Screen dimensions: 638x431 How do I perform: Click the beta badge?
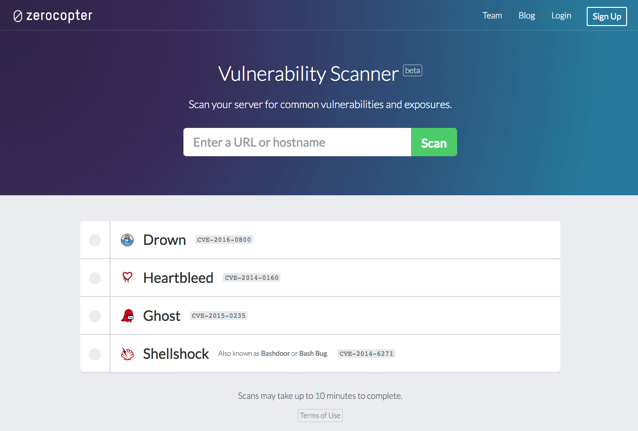tap(413, 70)
